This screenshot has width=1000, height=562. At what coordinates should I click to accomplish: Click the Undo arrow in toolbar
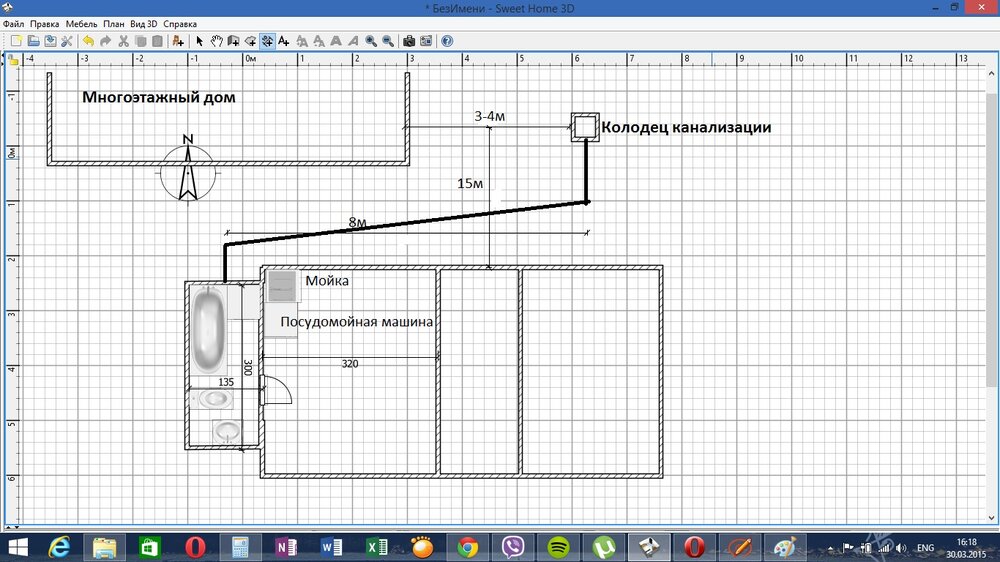(x=88, y=41)
